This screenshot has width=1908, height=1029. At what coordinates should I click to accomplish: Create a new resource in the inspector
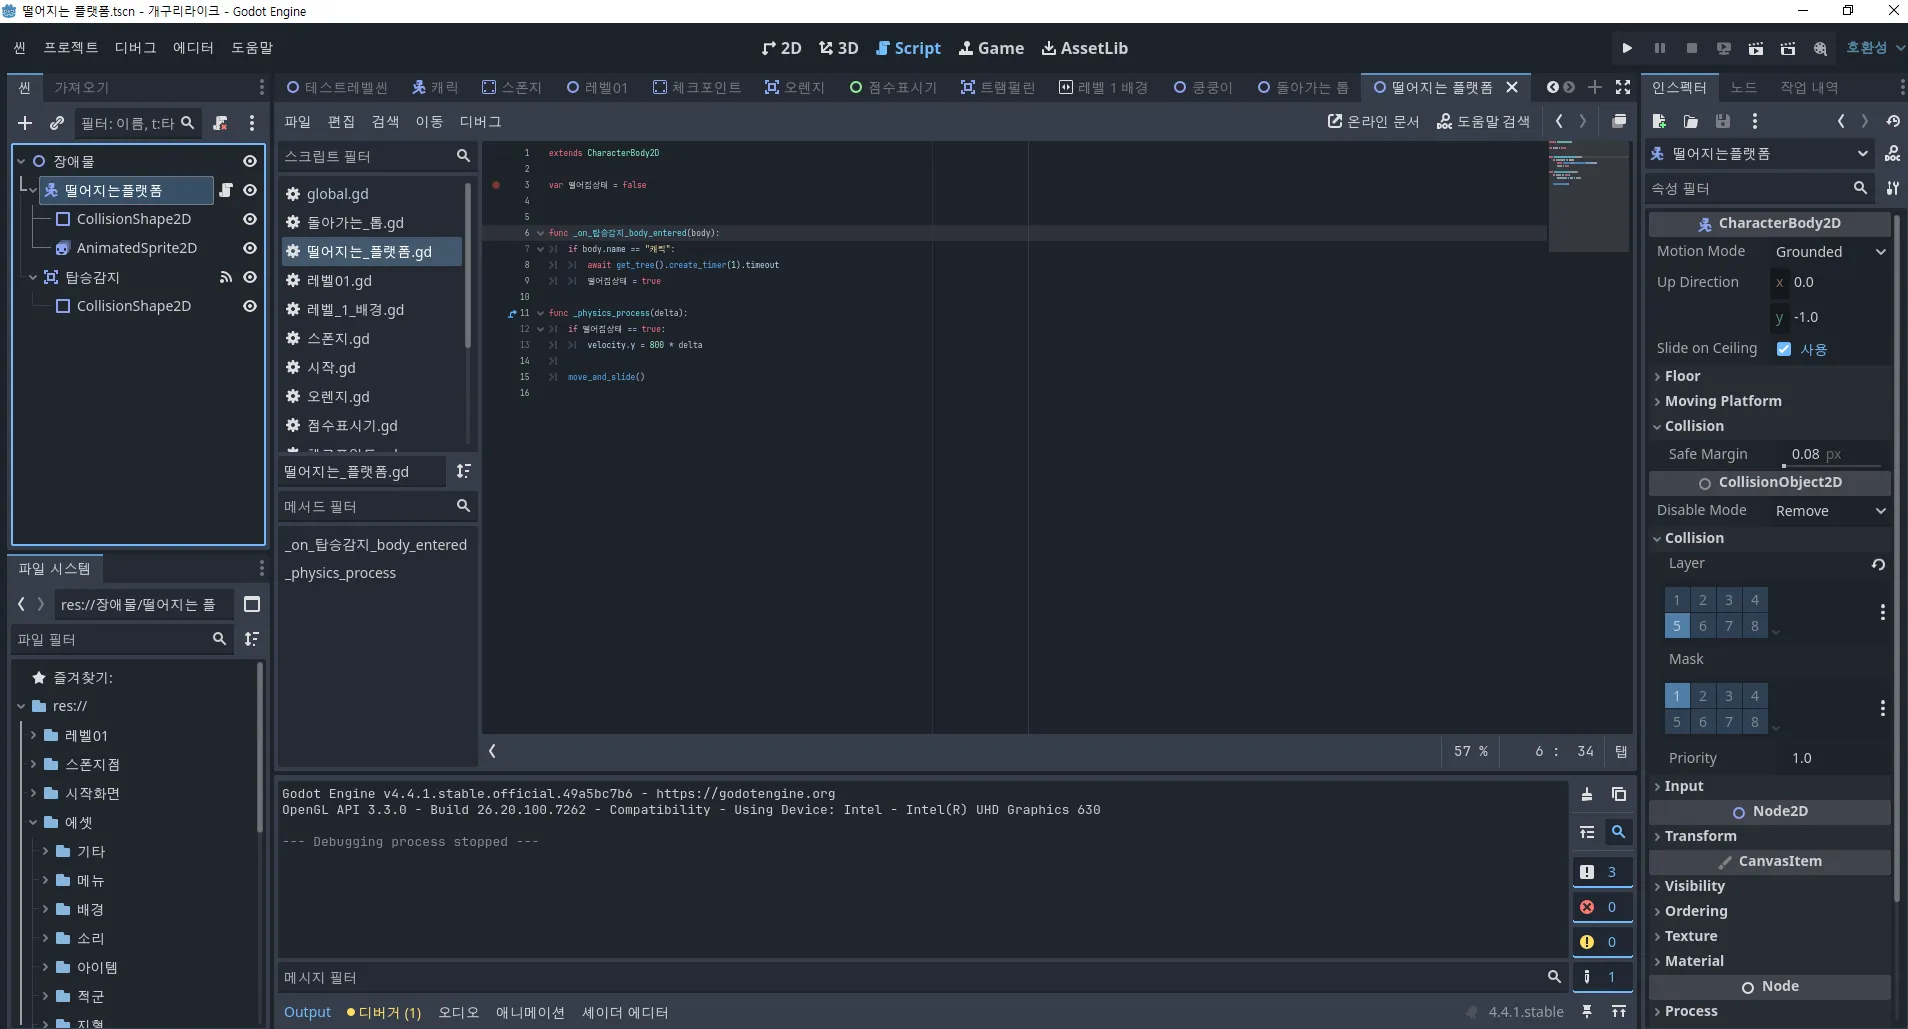point(1659,121)
